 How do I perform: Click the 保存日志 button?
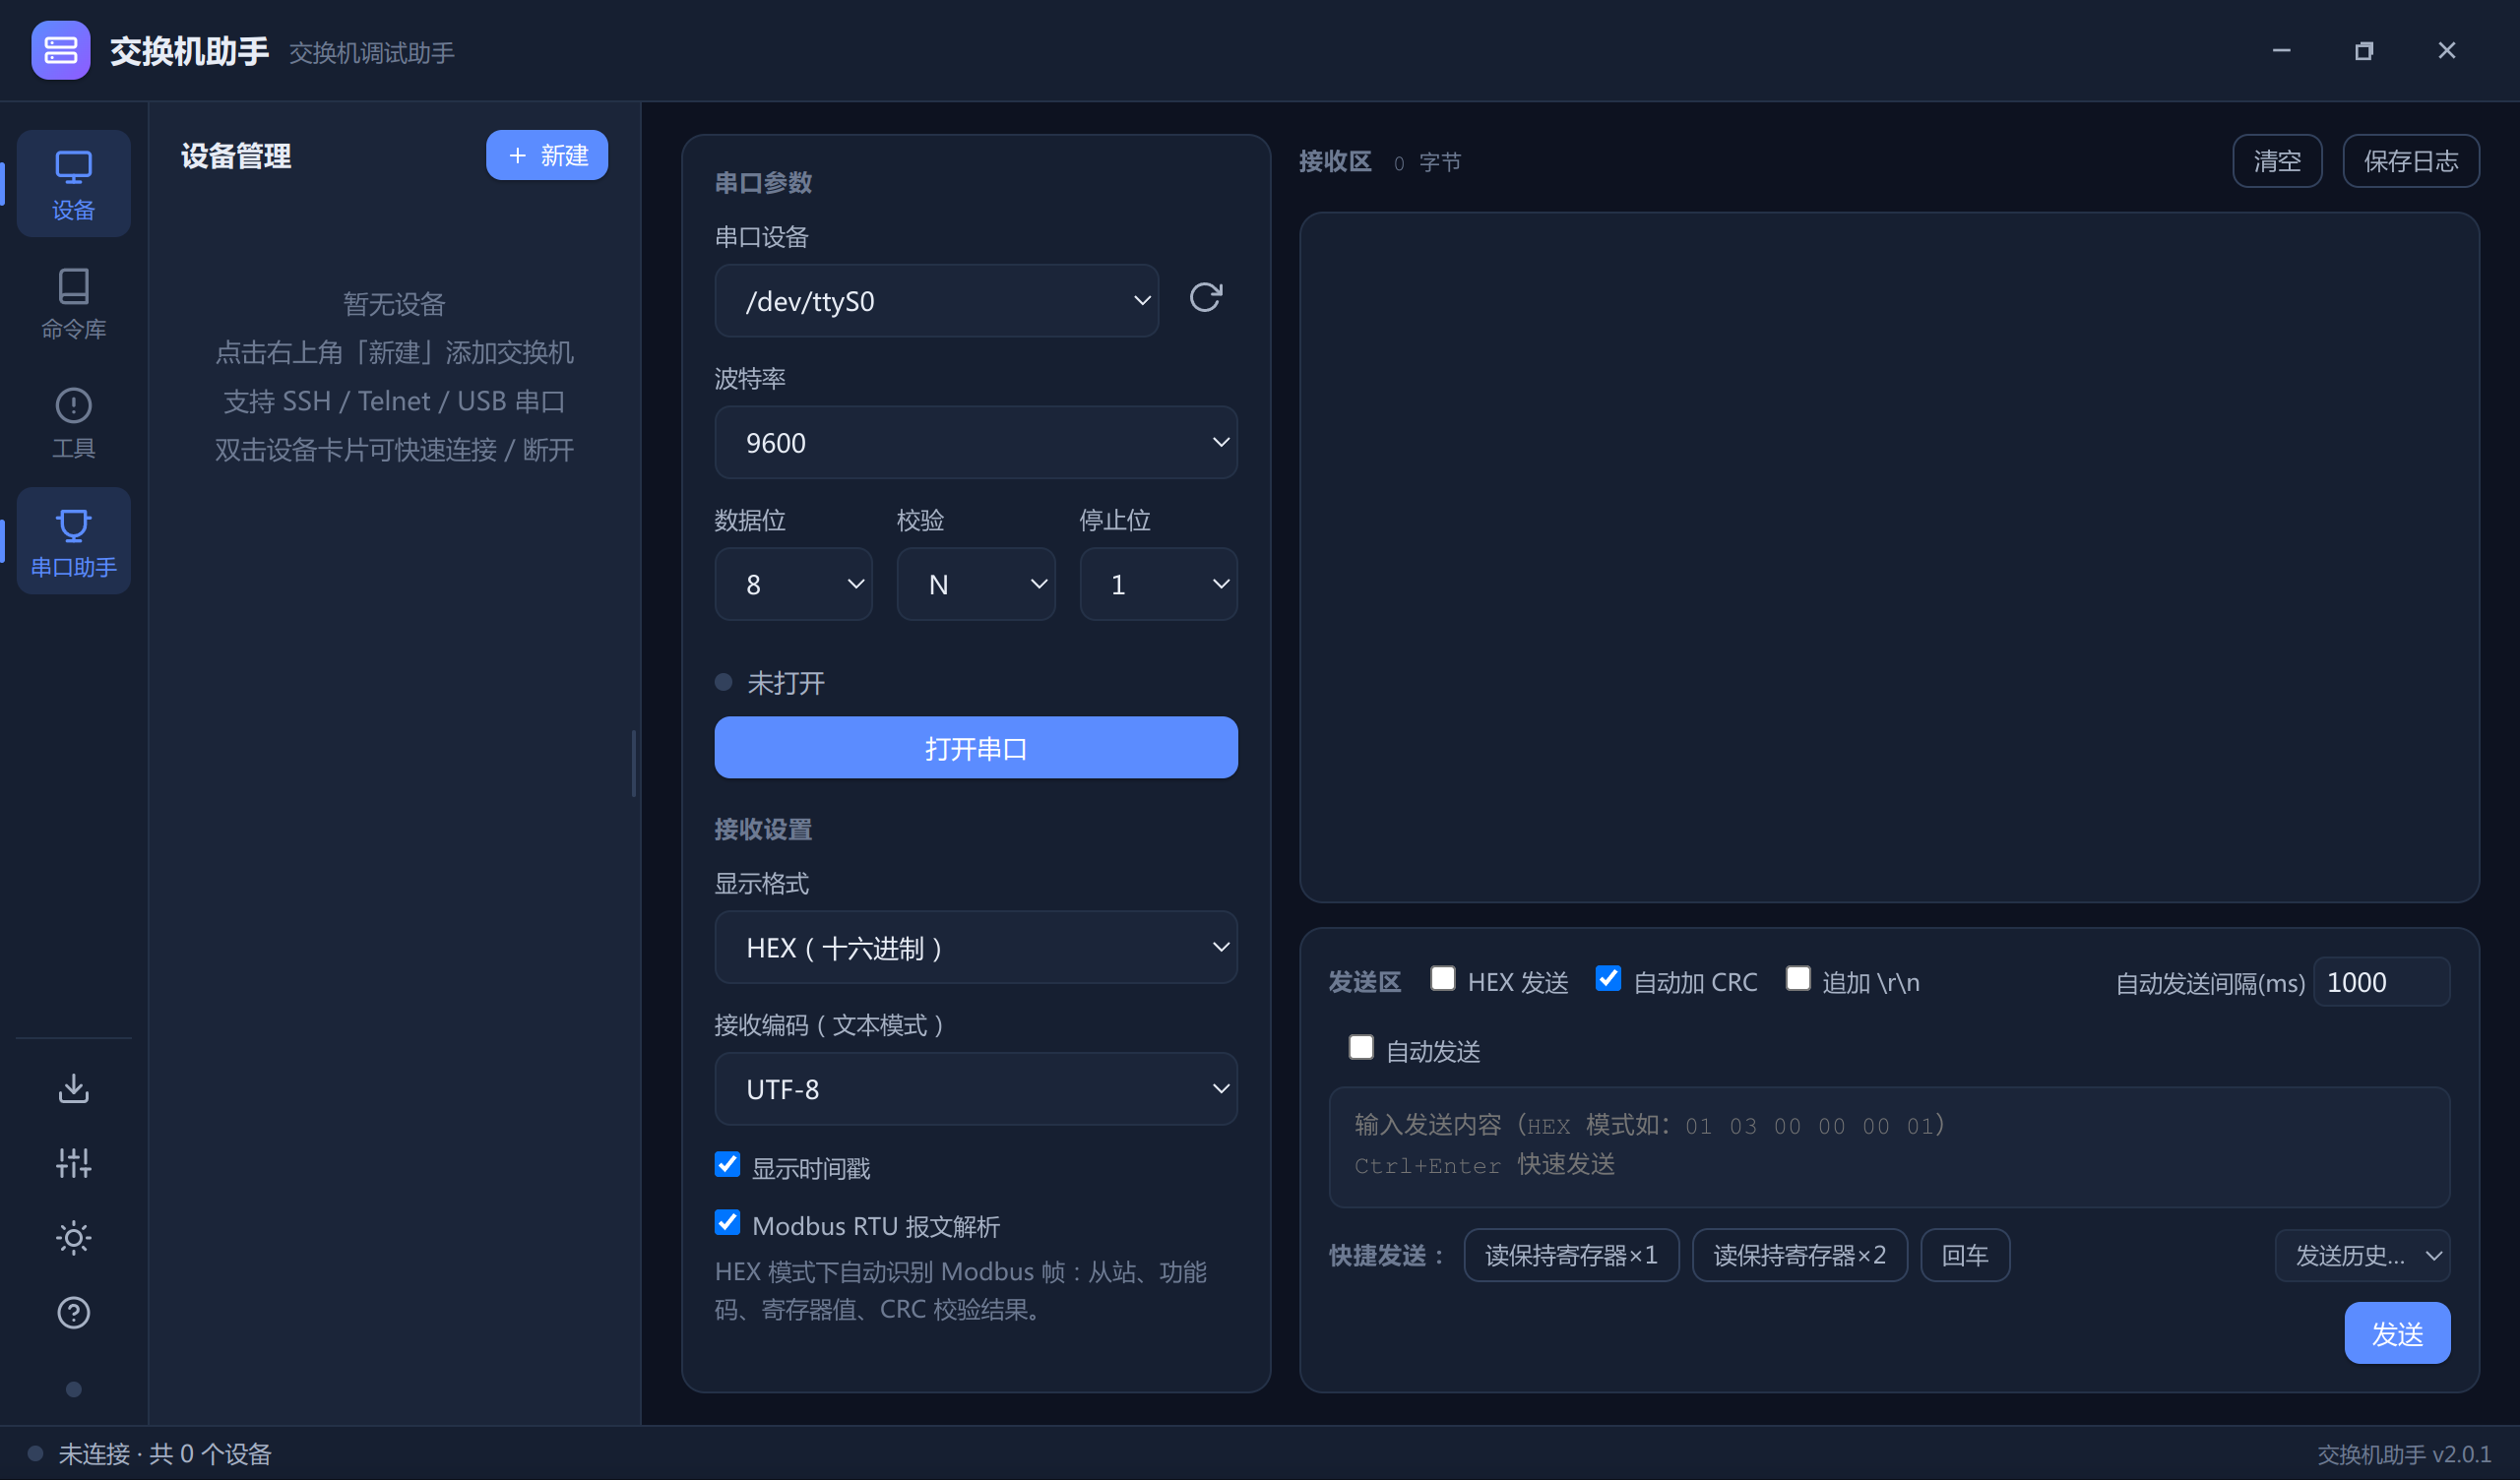pyautogui.click(x=2411, y=161)
